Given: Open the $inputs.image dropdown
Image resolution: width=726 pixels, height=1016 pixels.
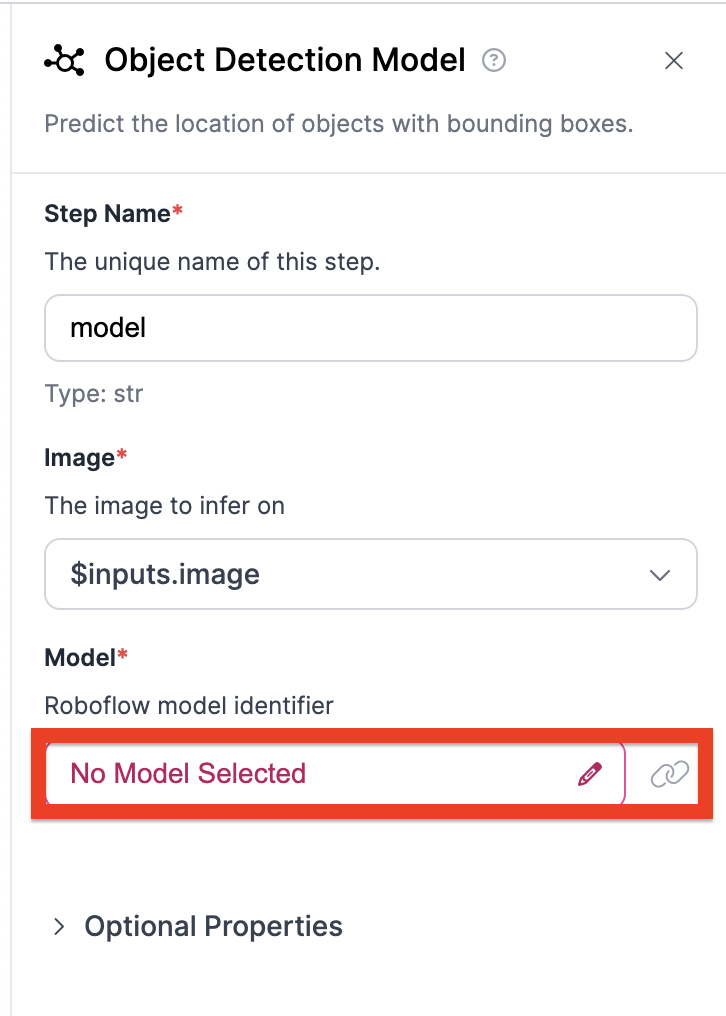Looking at the screenshot, I should pos(371,574).
